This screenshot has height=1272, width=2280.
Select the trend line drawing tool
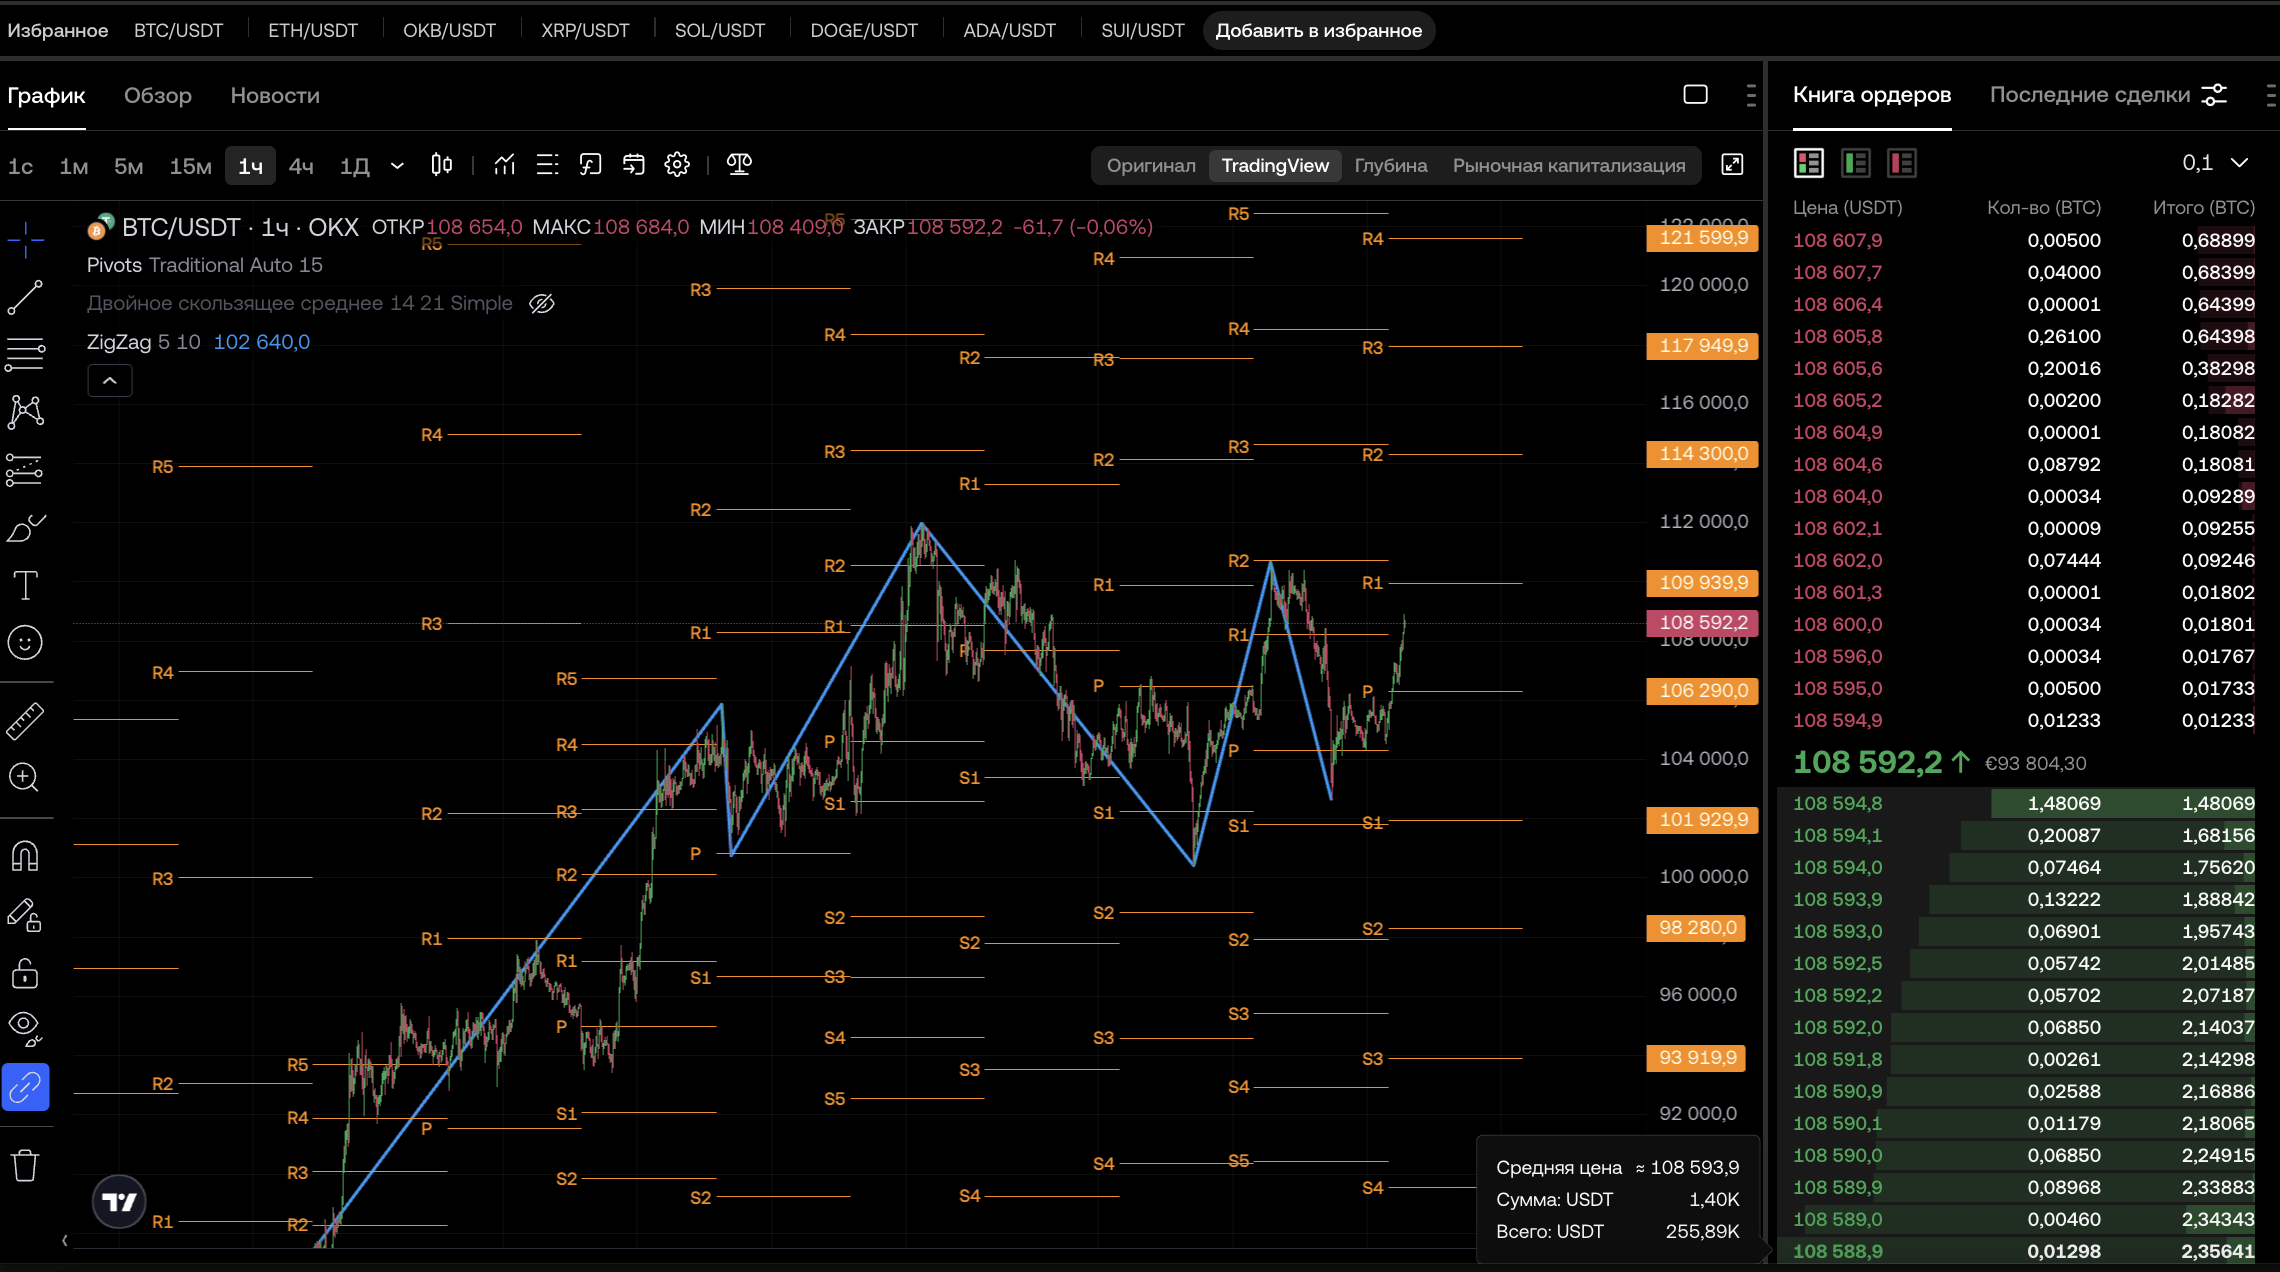25,297
